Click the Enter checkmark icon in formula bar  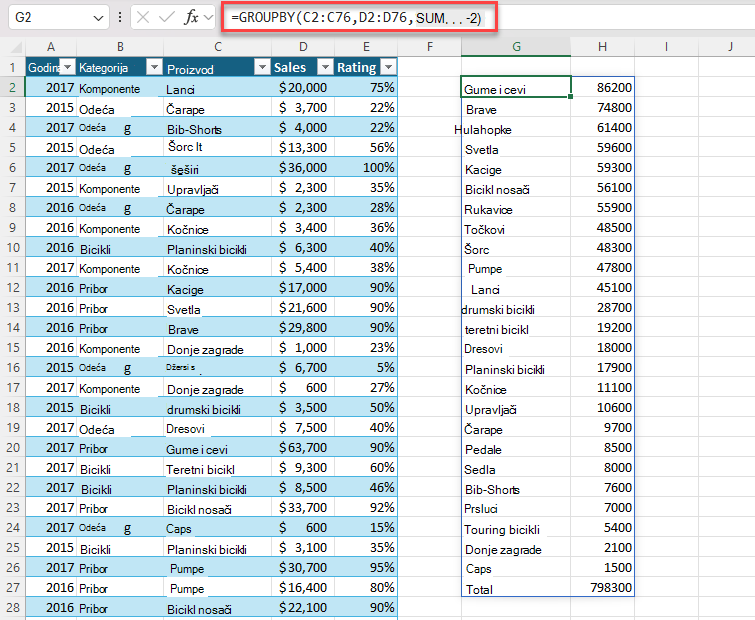click(x=167, y=17)
